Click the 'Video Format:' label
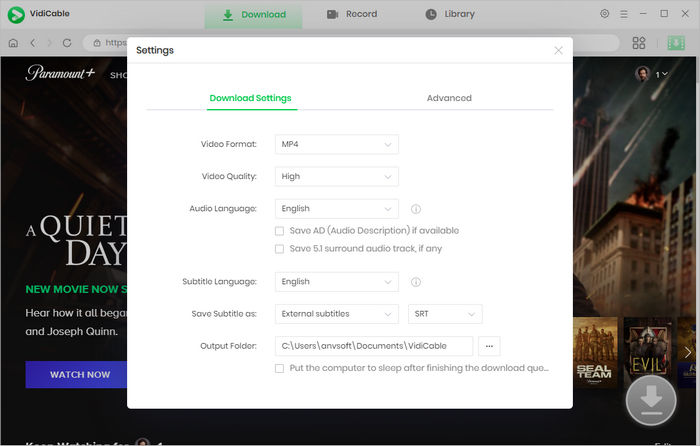700x446 pixels. [229, 144]
